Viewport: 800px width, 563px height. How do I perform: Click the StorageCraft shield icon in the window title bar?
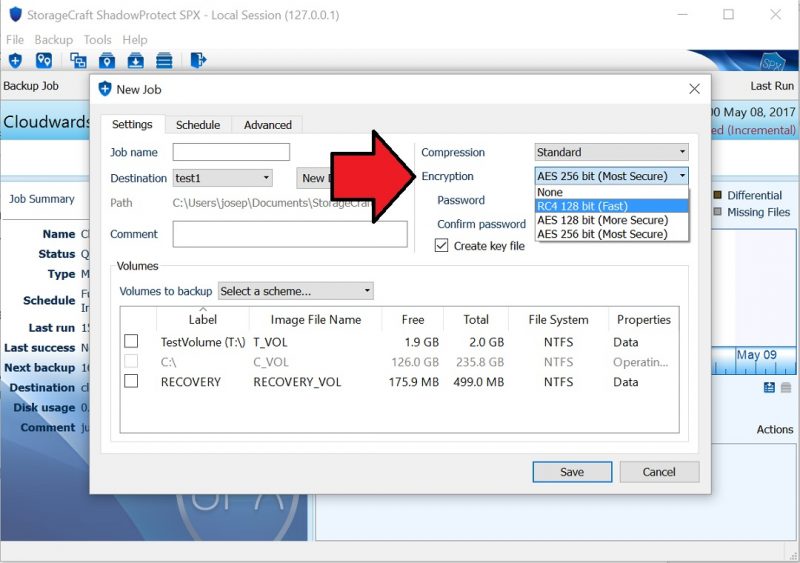coord(15,14)
